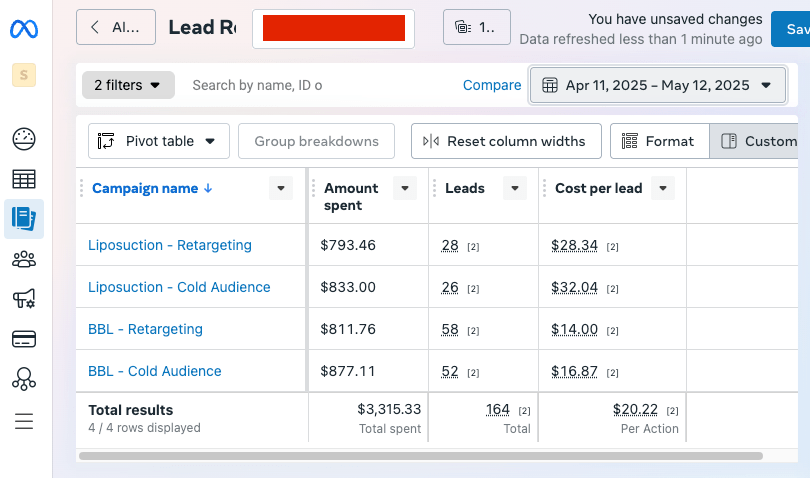Click the Customize columns icon

pyautogui.click(x=729, y=141)
